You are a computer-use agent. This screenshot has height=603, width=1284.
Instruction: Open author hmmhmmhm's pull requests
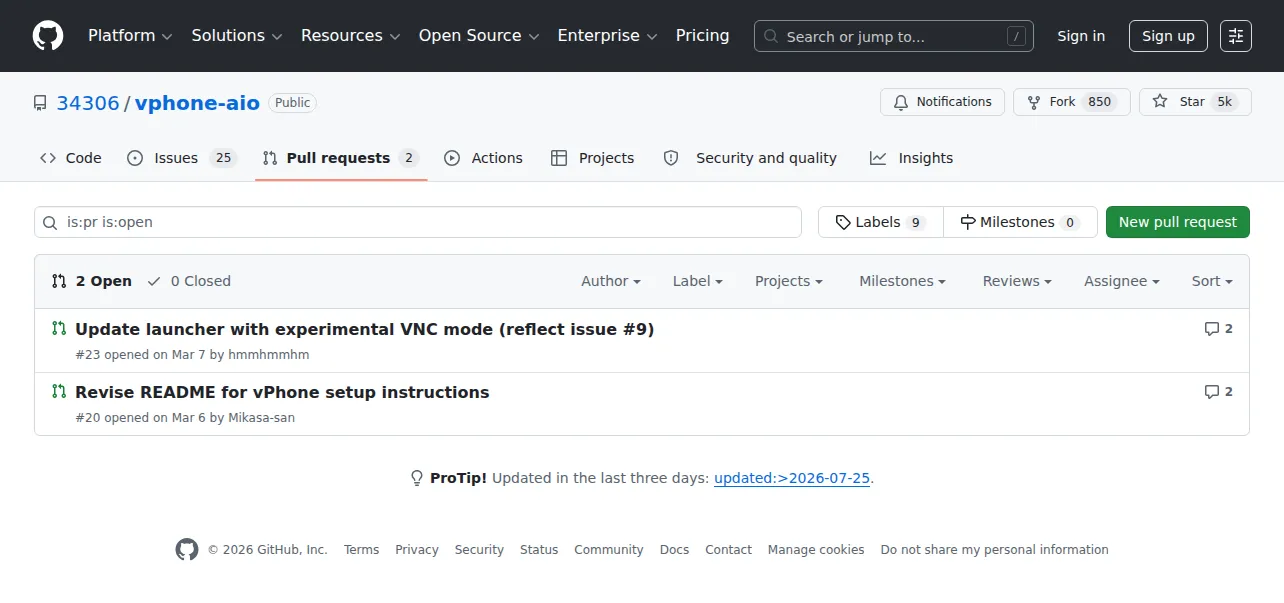269,355
